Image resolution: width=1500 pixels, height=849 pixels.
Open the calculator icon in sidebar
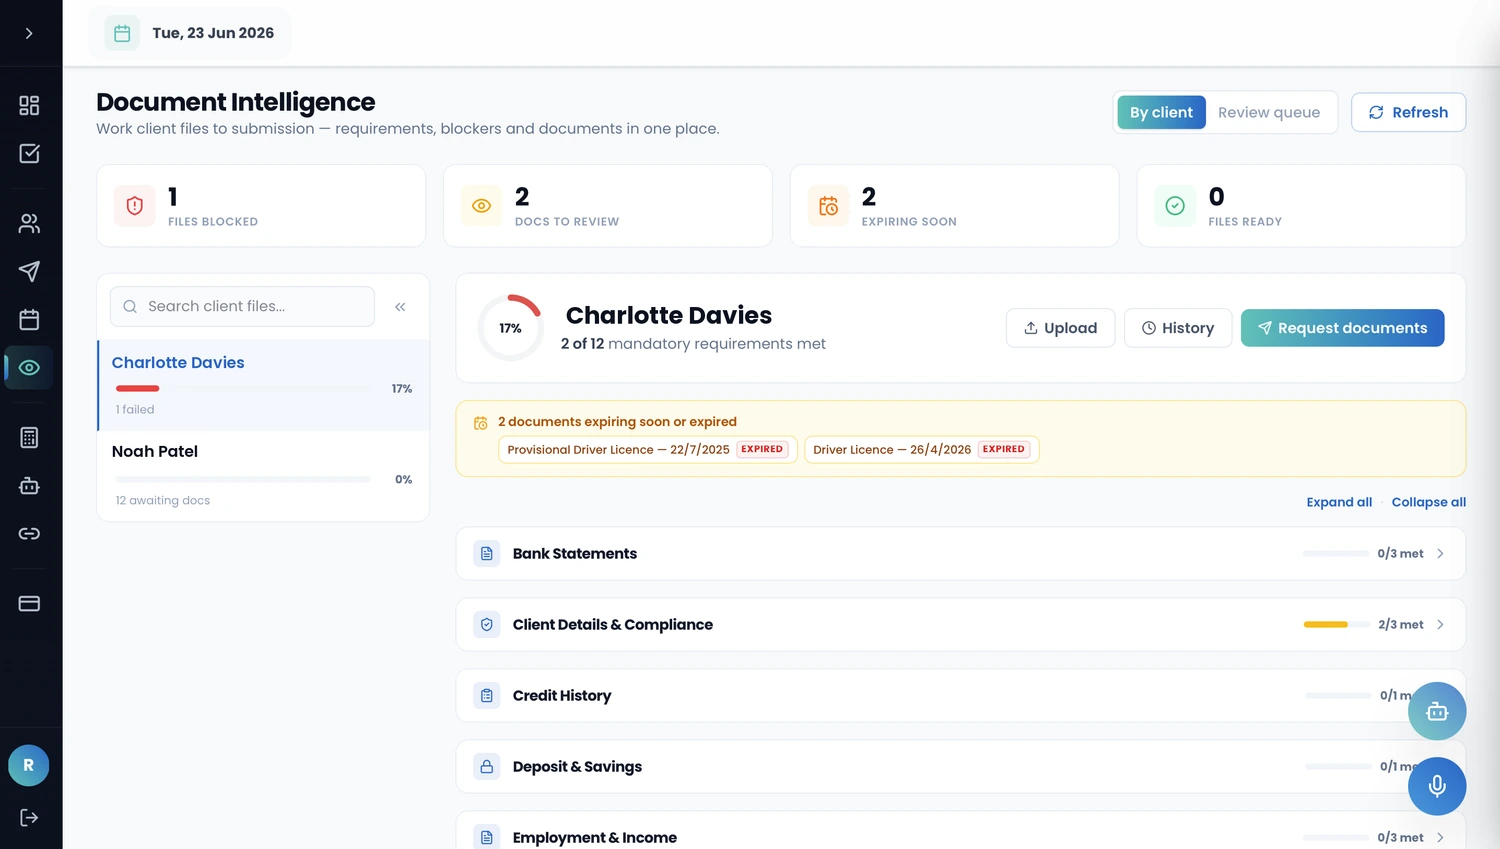point(29,437)
